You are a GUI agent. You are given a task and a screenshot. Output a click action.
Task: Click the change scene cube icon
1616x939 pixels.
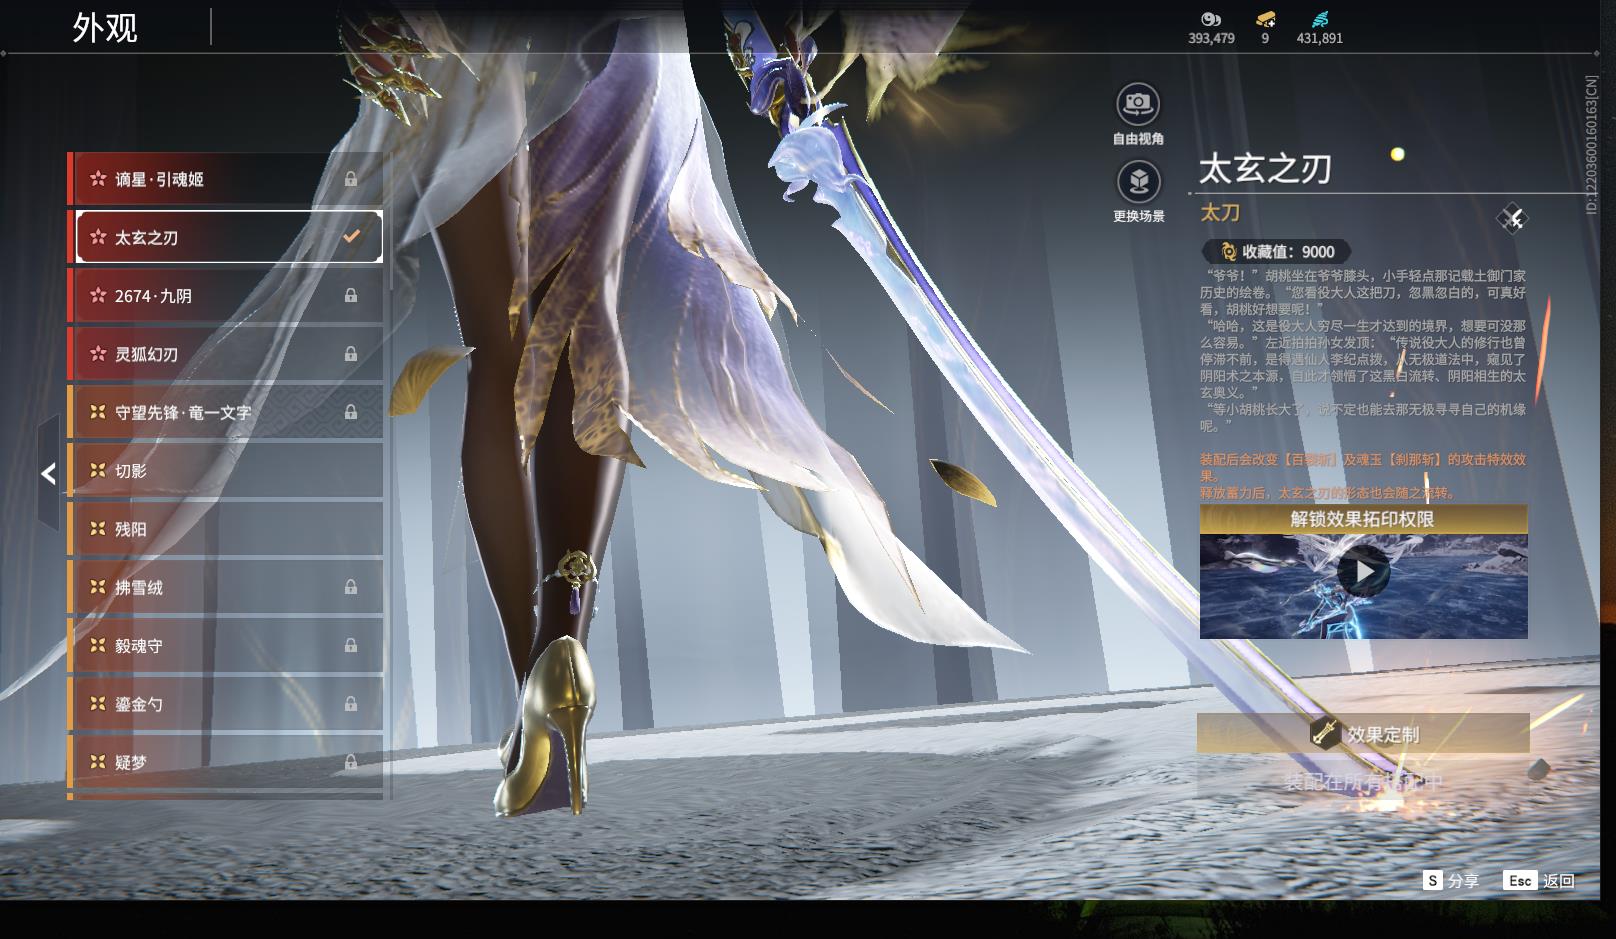click(x=1137, y=182)
